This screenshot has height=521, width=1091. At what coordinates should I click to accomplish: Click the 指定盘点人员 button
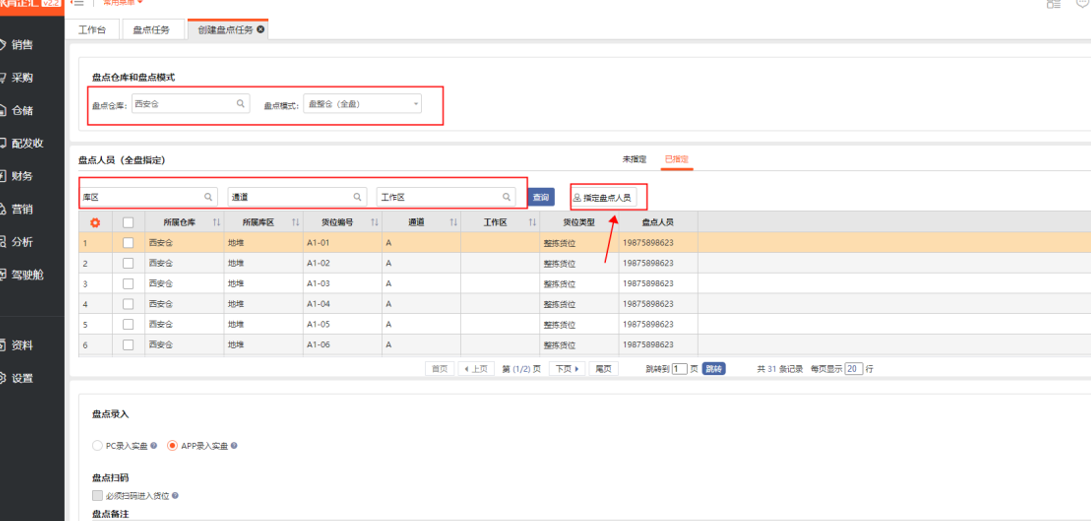pos(602,197)
